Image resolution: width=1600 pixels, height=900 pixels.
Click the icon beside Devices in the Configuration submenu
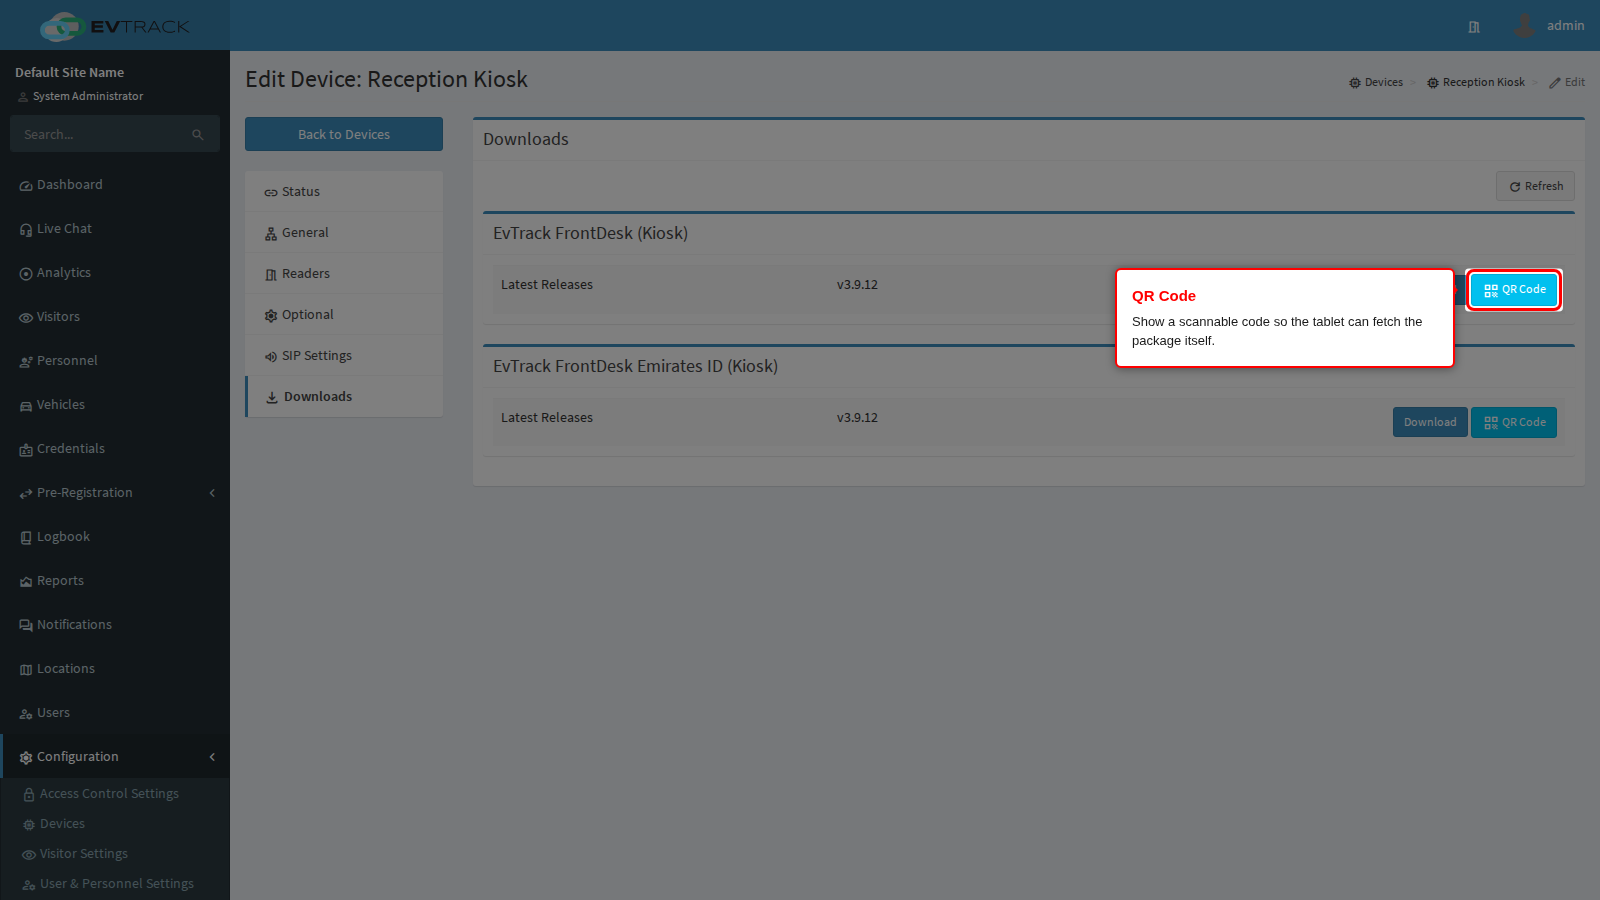(29, 825)
